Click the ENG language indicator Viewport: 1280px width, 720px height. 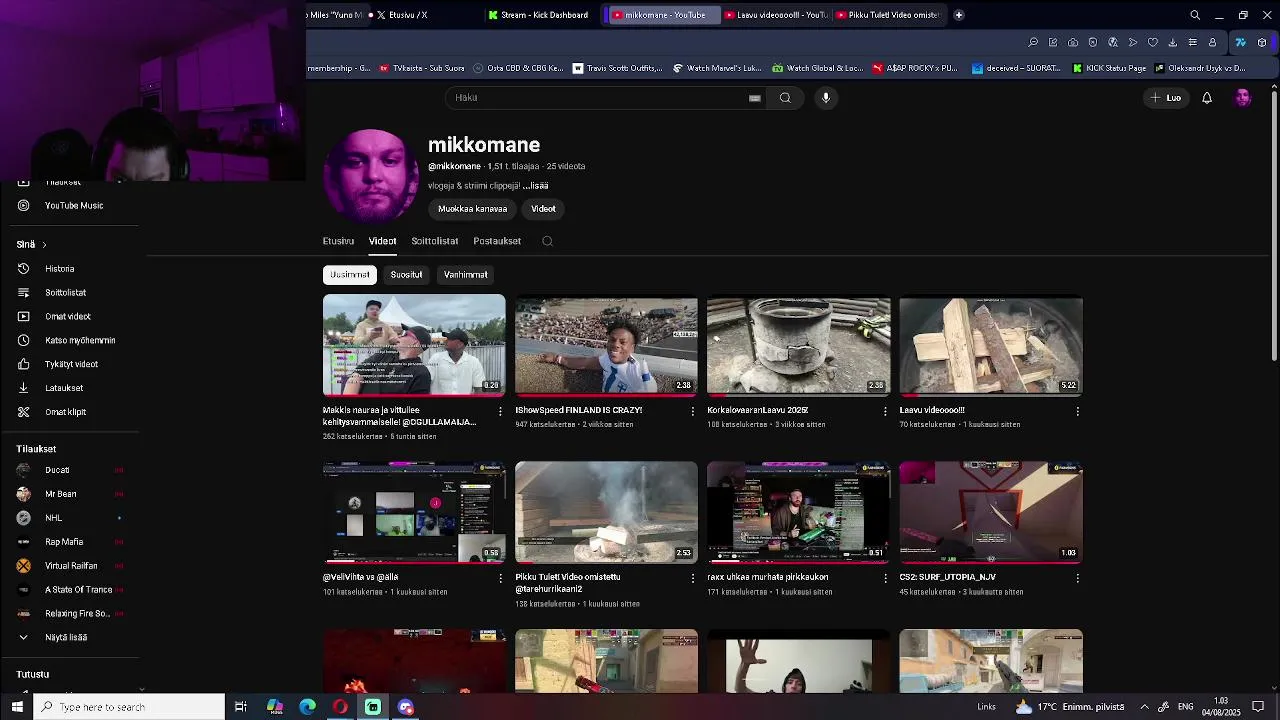[x=1185, y=707]
